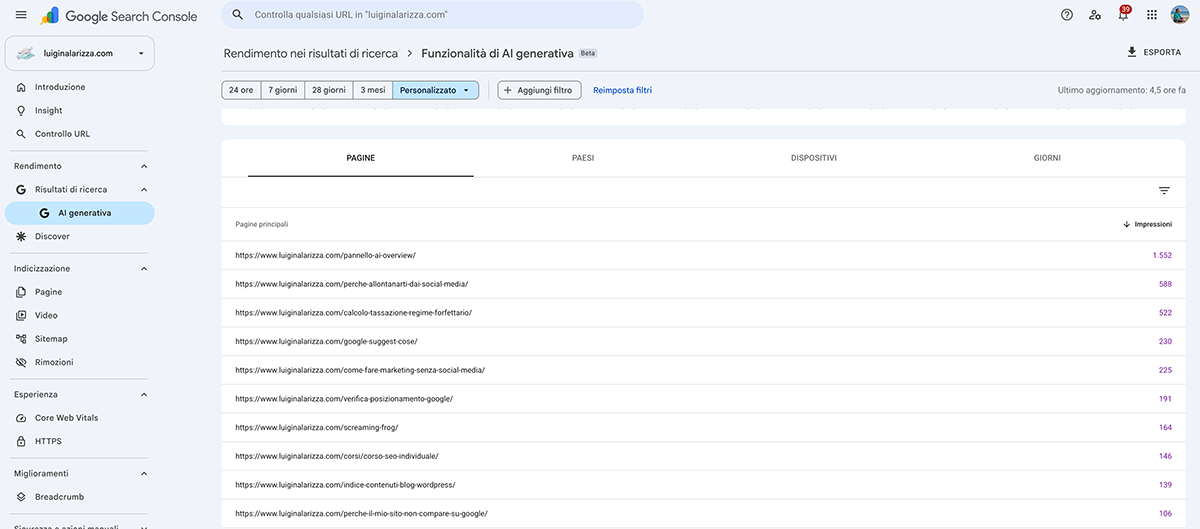The width and height of the screenshot is (1200, 529).
Task: Open the screaming-frog page row
Action: point(703,427)
